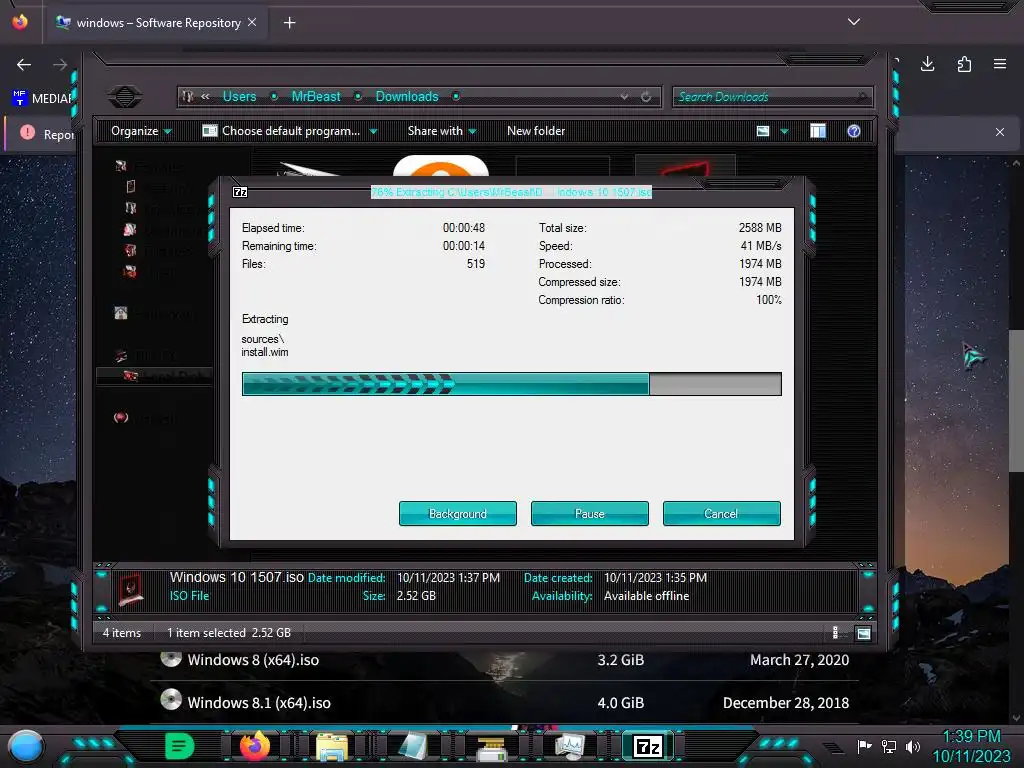
Task: Open a new Firefox tab with the plus
Action: click(289, 23)
